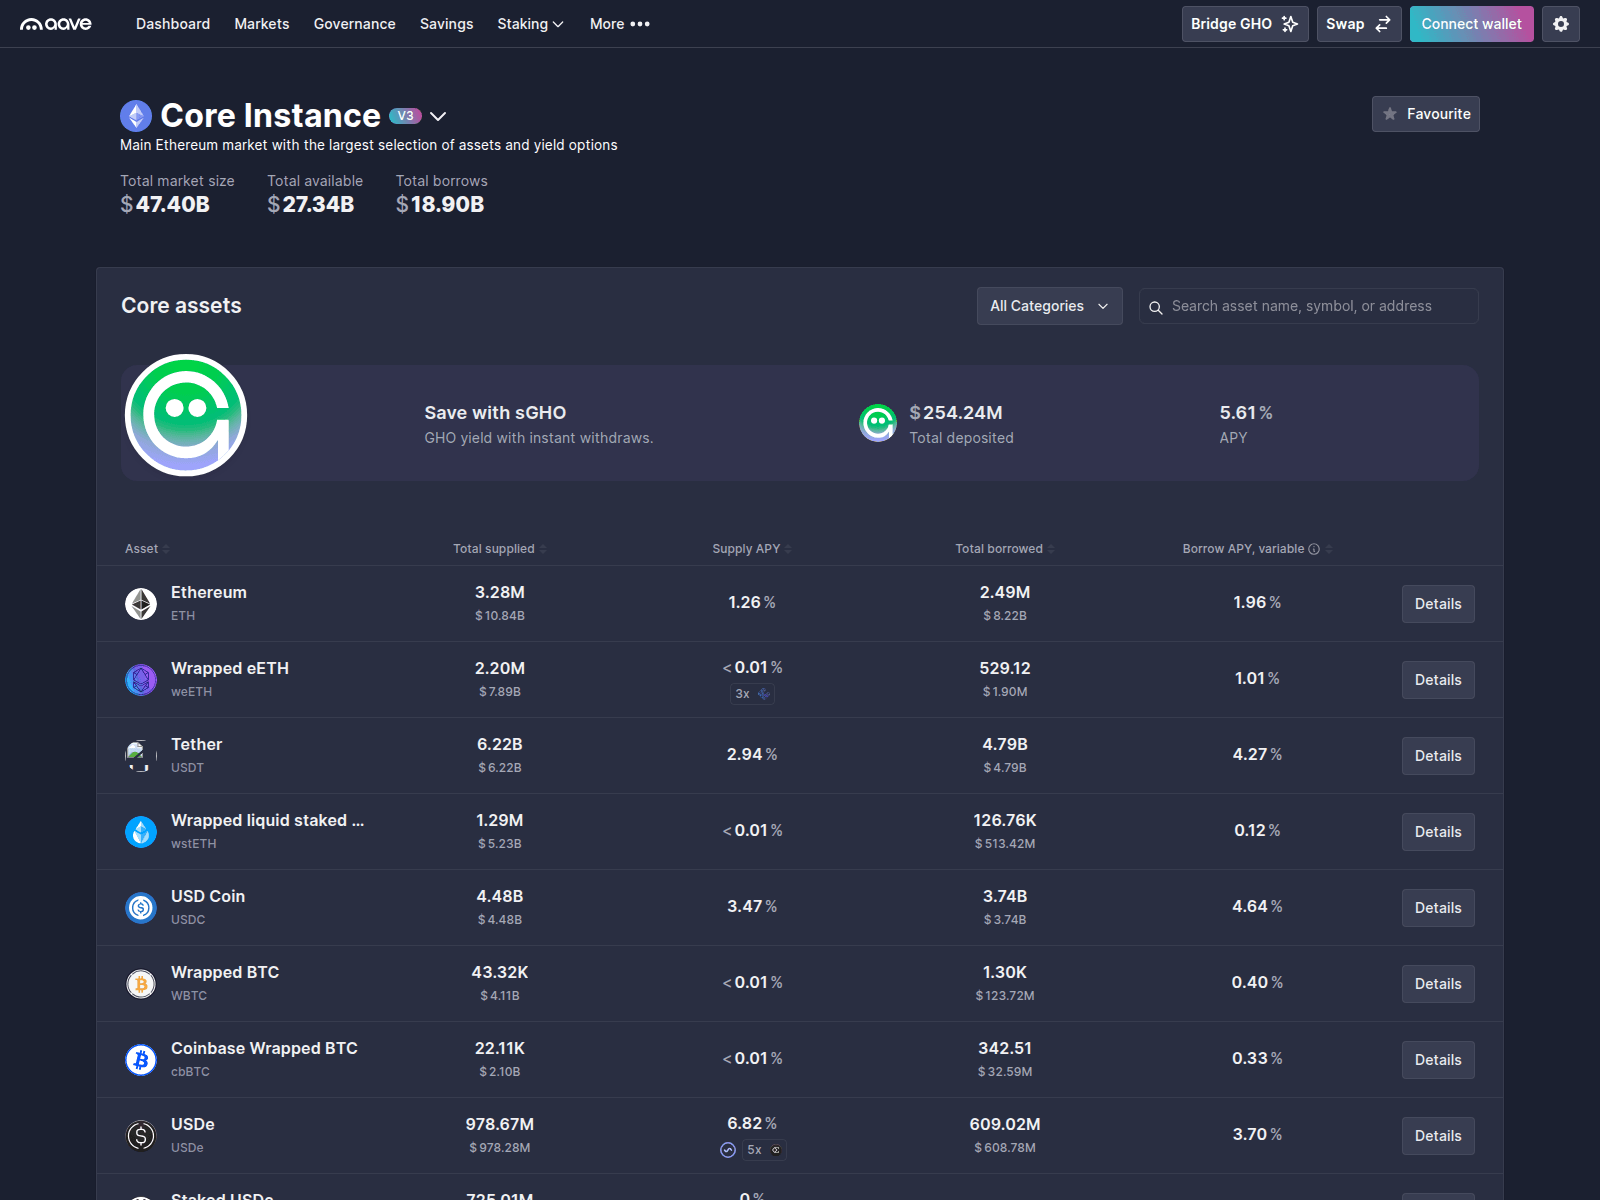Toggle favourite star for Core Instance market
The image size is (1600, 1200).
(x=1390, y=114)
